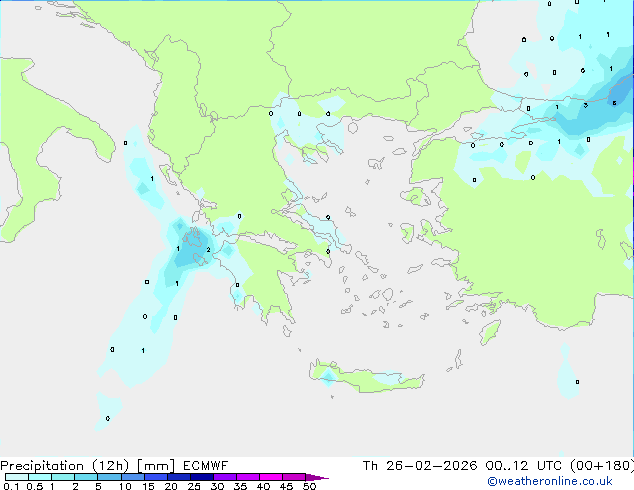
Task: Click the 0.1–0.5 mm legend color swatch
Action: (17, 477)
